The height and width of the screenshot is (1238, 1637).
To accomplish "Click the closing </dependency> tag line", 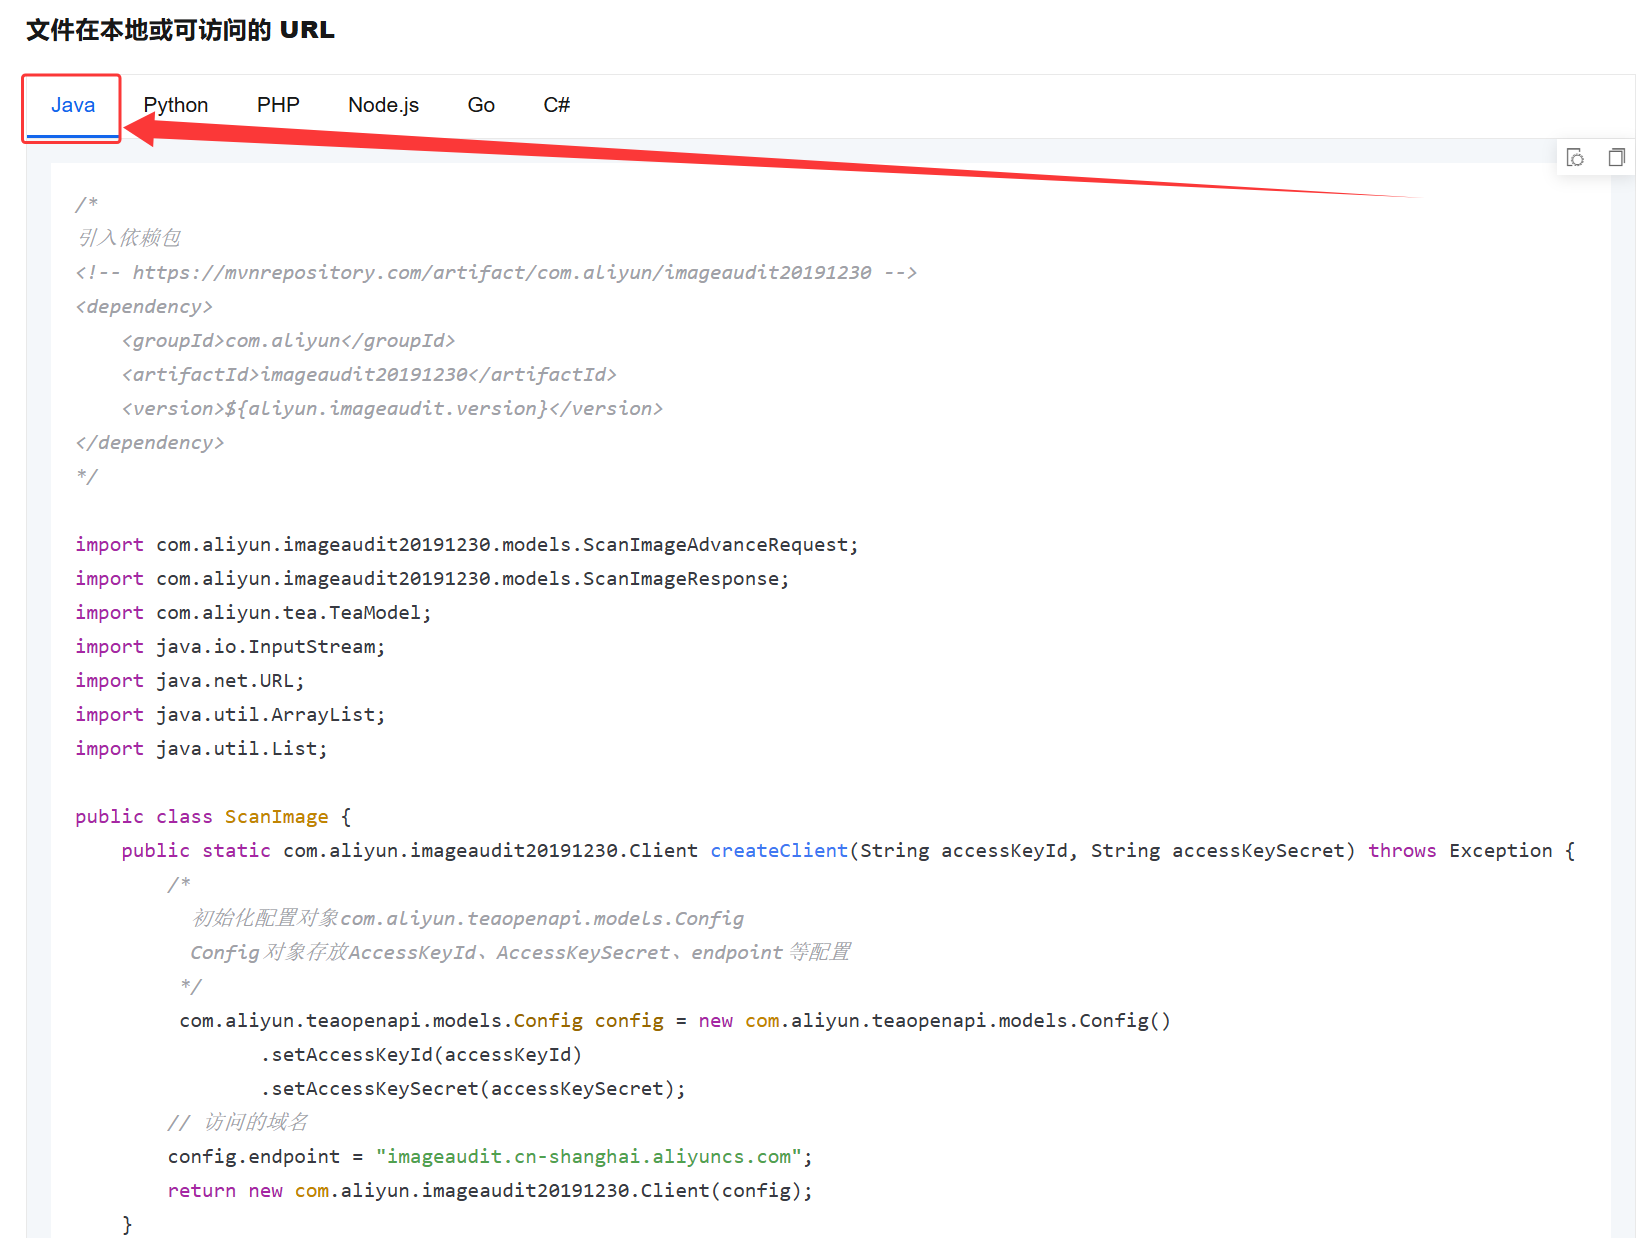I will (150, 442).
